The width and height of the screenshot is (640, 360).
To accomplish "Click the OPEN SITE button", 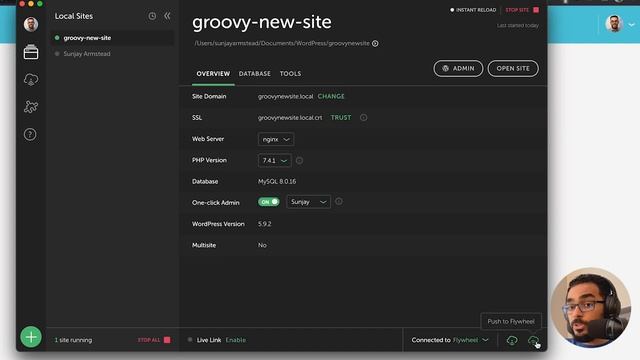I will (x=513, y=69).
